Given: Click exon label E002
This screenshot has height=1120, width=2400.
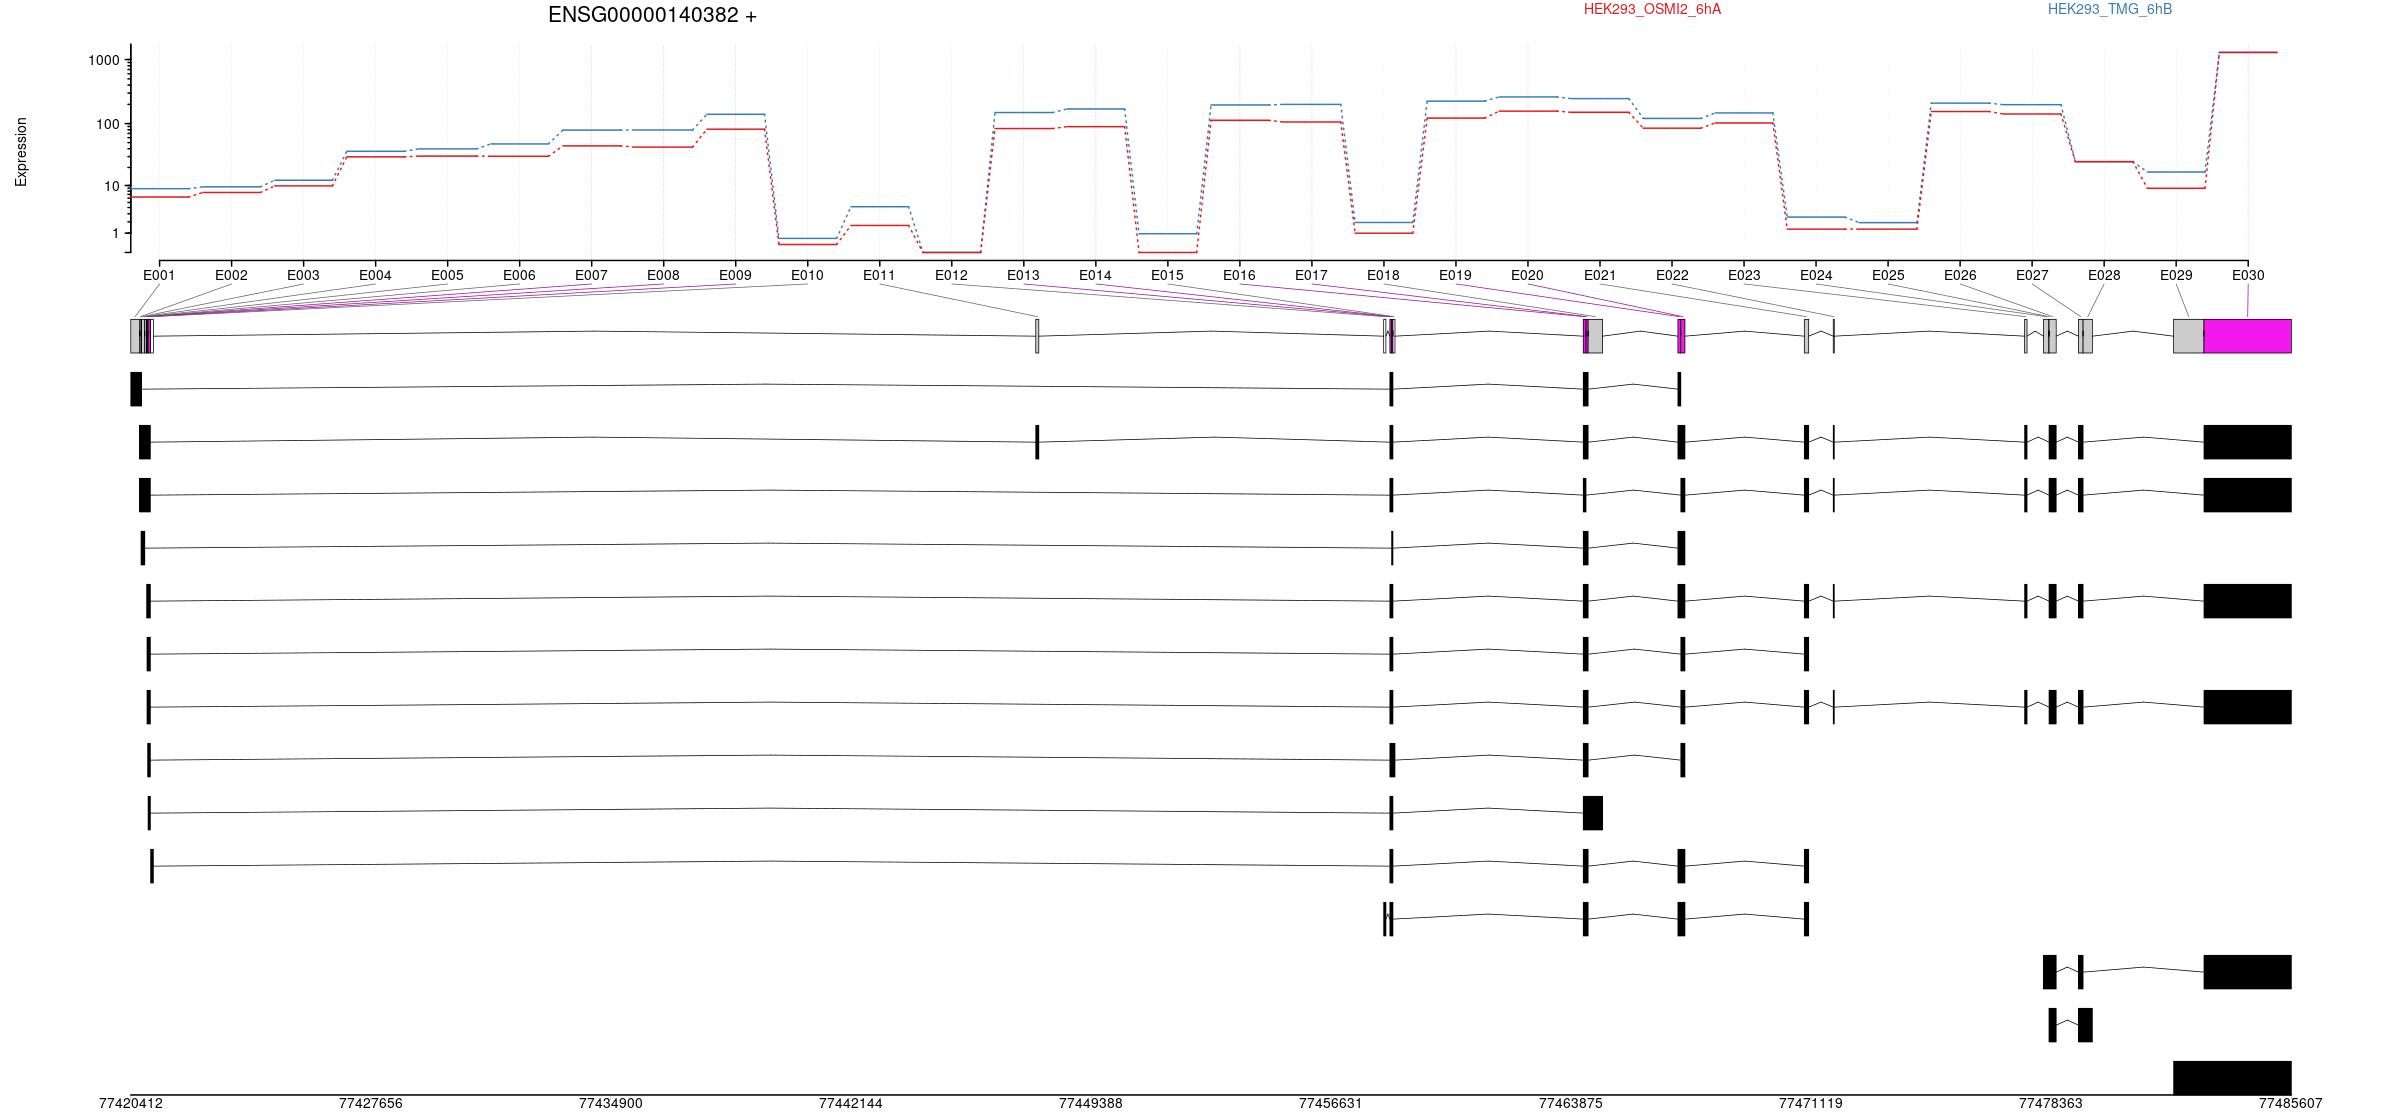Looking at the screenshot, I should tap(231, 275).
